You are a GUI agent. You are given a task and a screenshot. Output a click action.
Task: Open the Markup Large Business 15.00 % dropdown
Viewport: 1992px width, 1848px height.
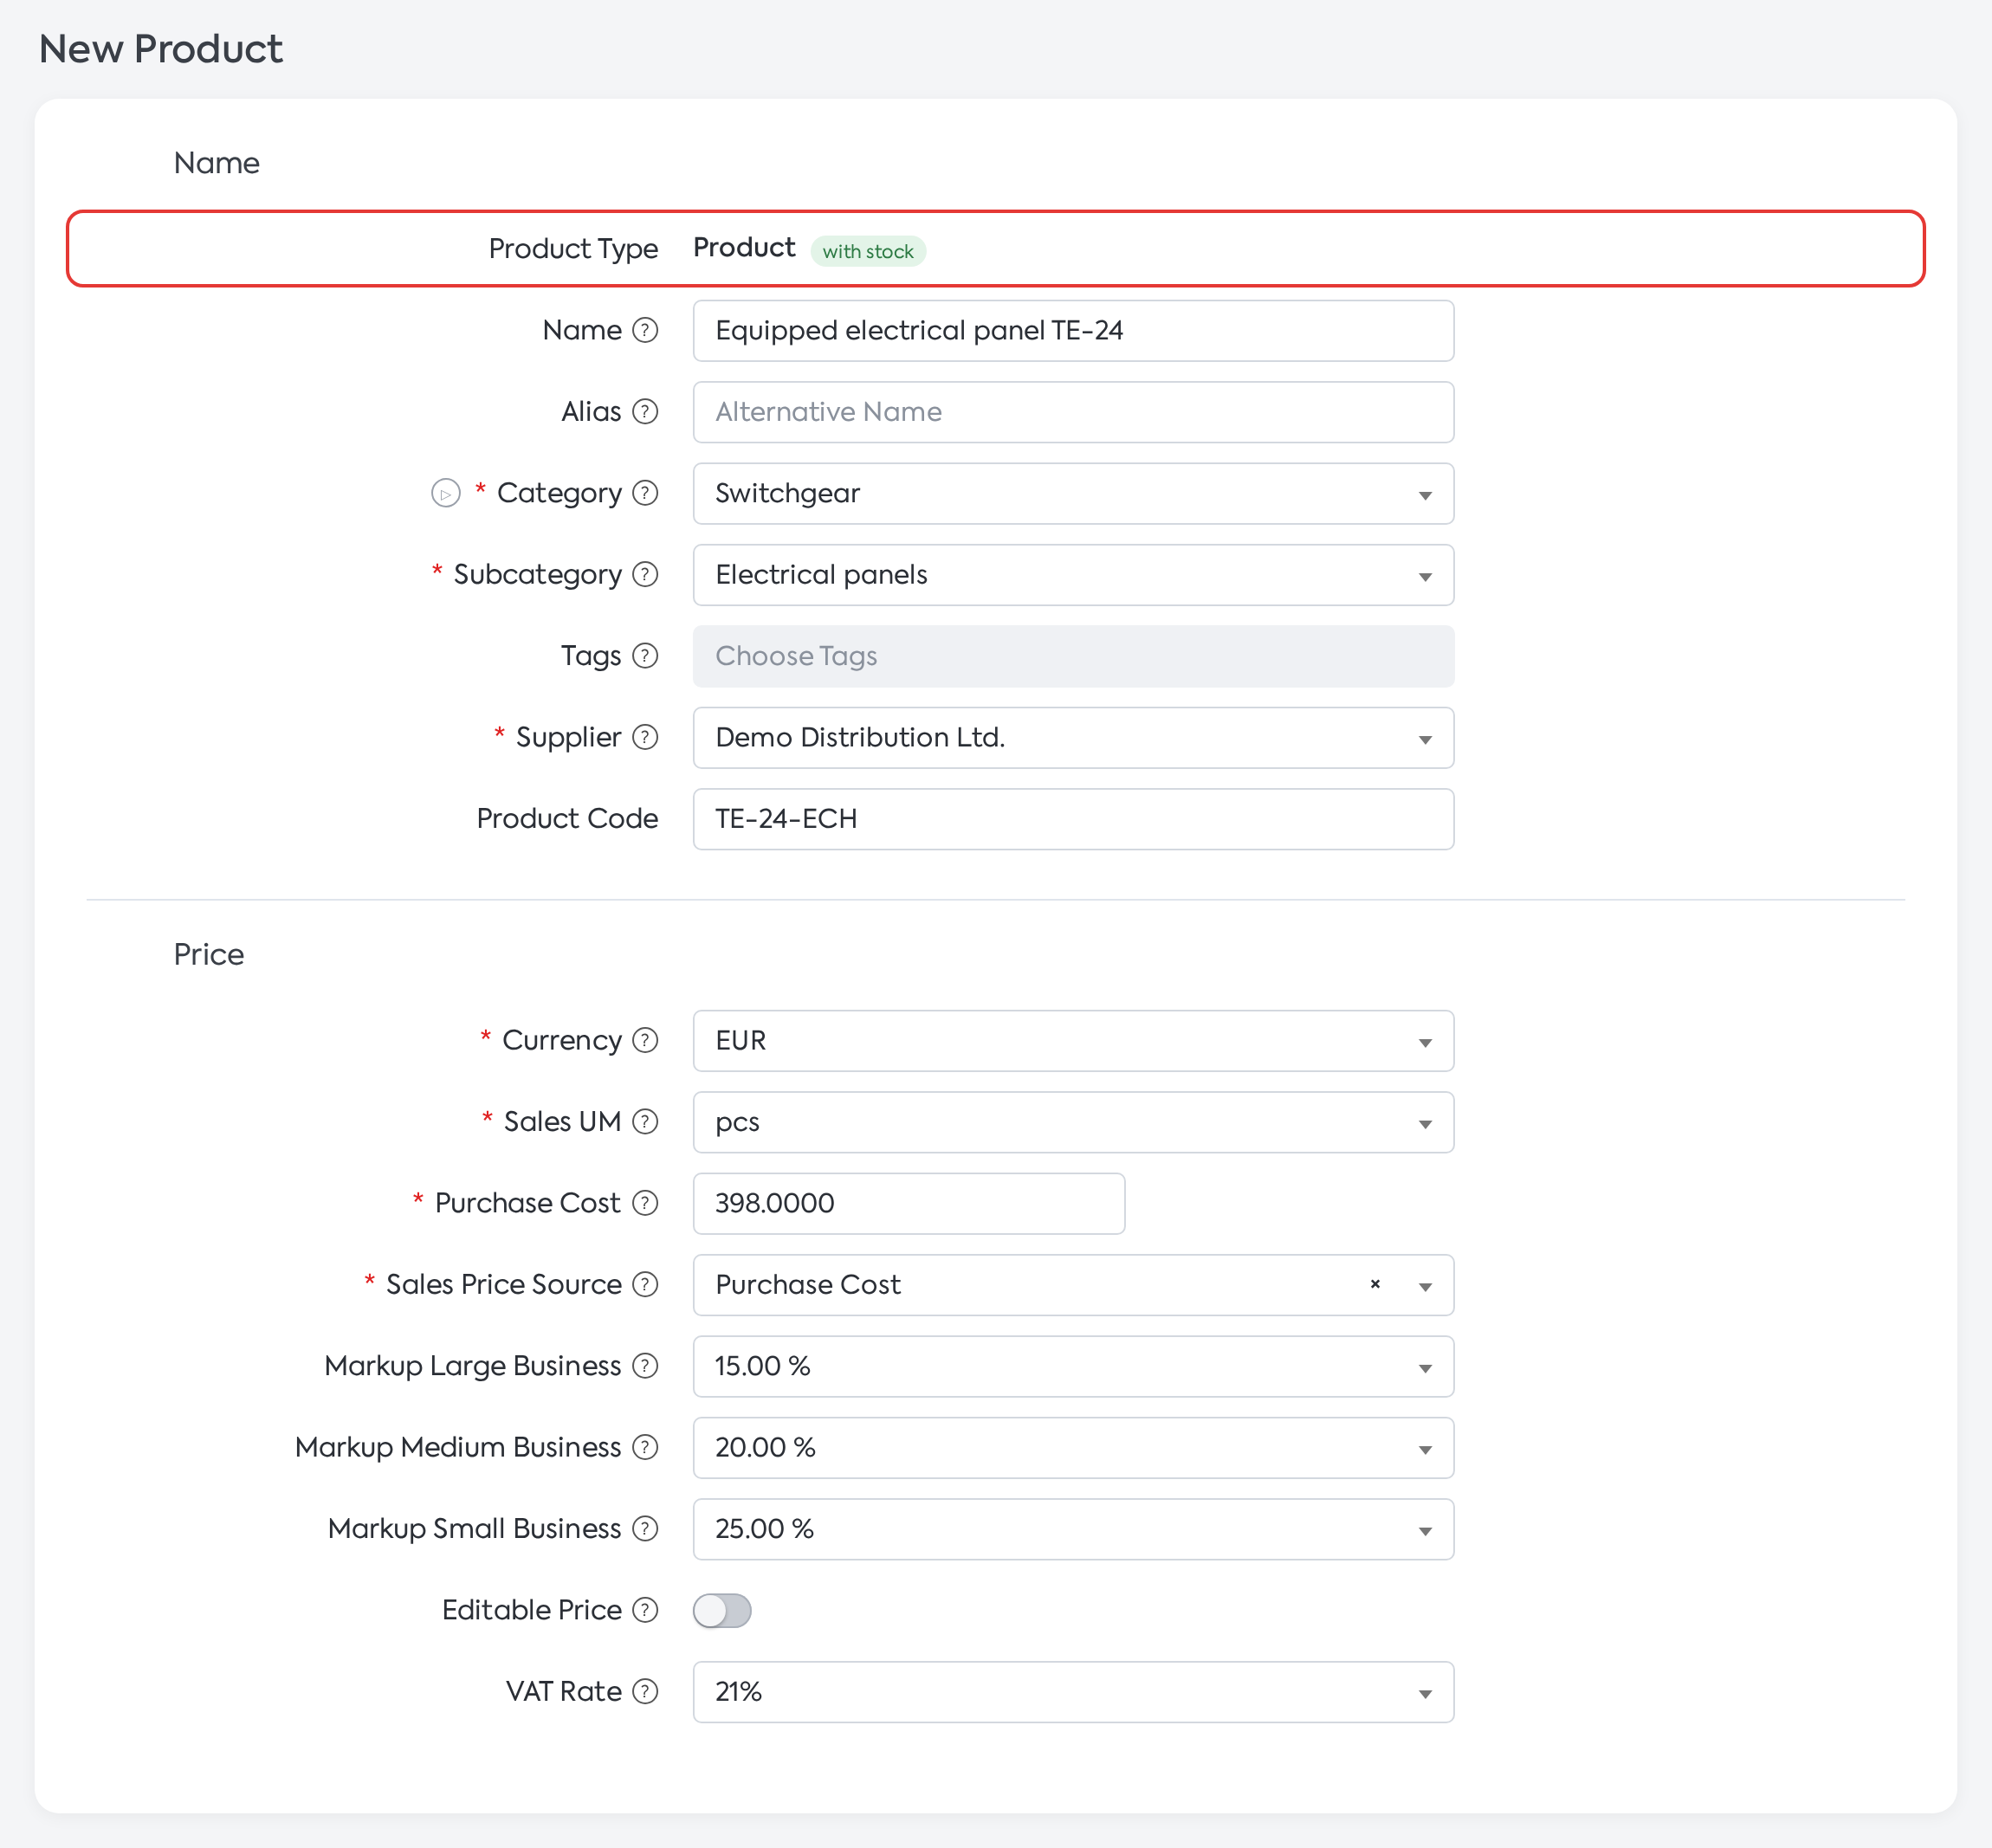tap(1073, 1366)
